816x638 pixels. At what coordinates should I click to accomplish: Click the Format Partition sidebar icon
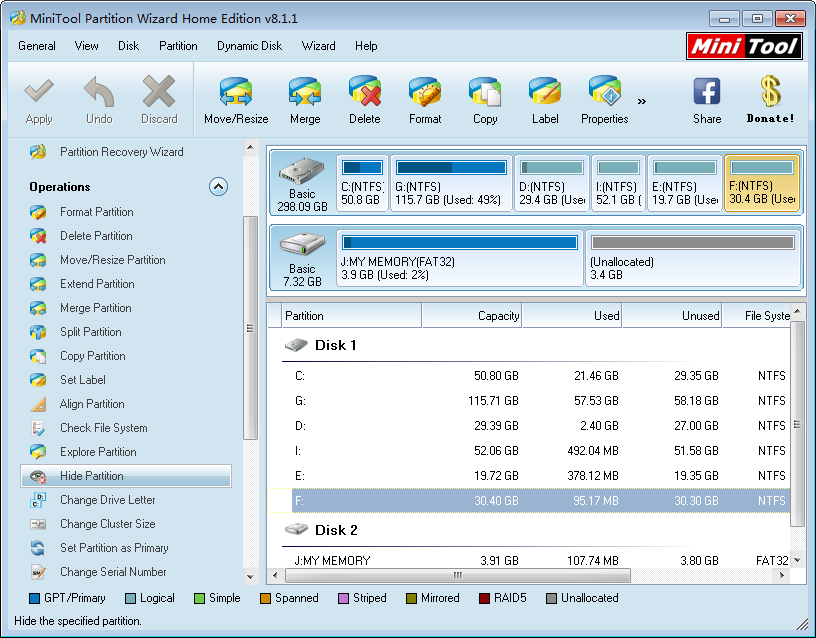click(x=38, y=212)
